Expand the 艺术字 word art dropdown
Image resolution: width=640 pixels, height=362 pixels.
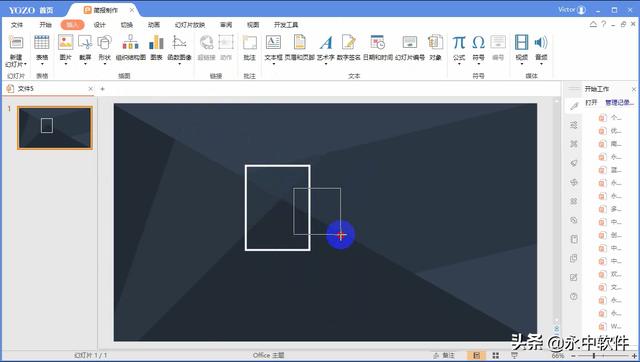click(x=325, y=64)
